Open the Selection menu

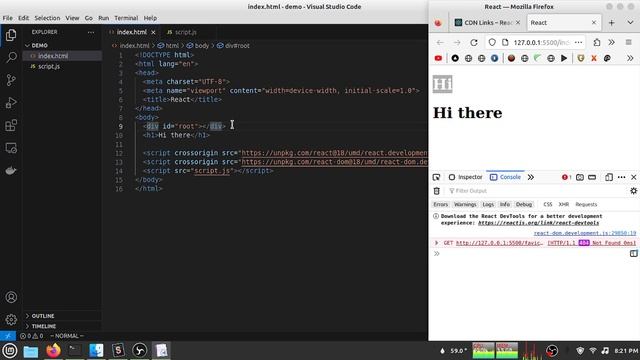click(x=47, y=18)
